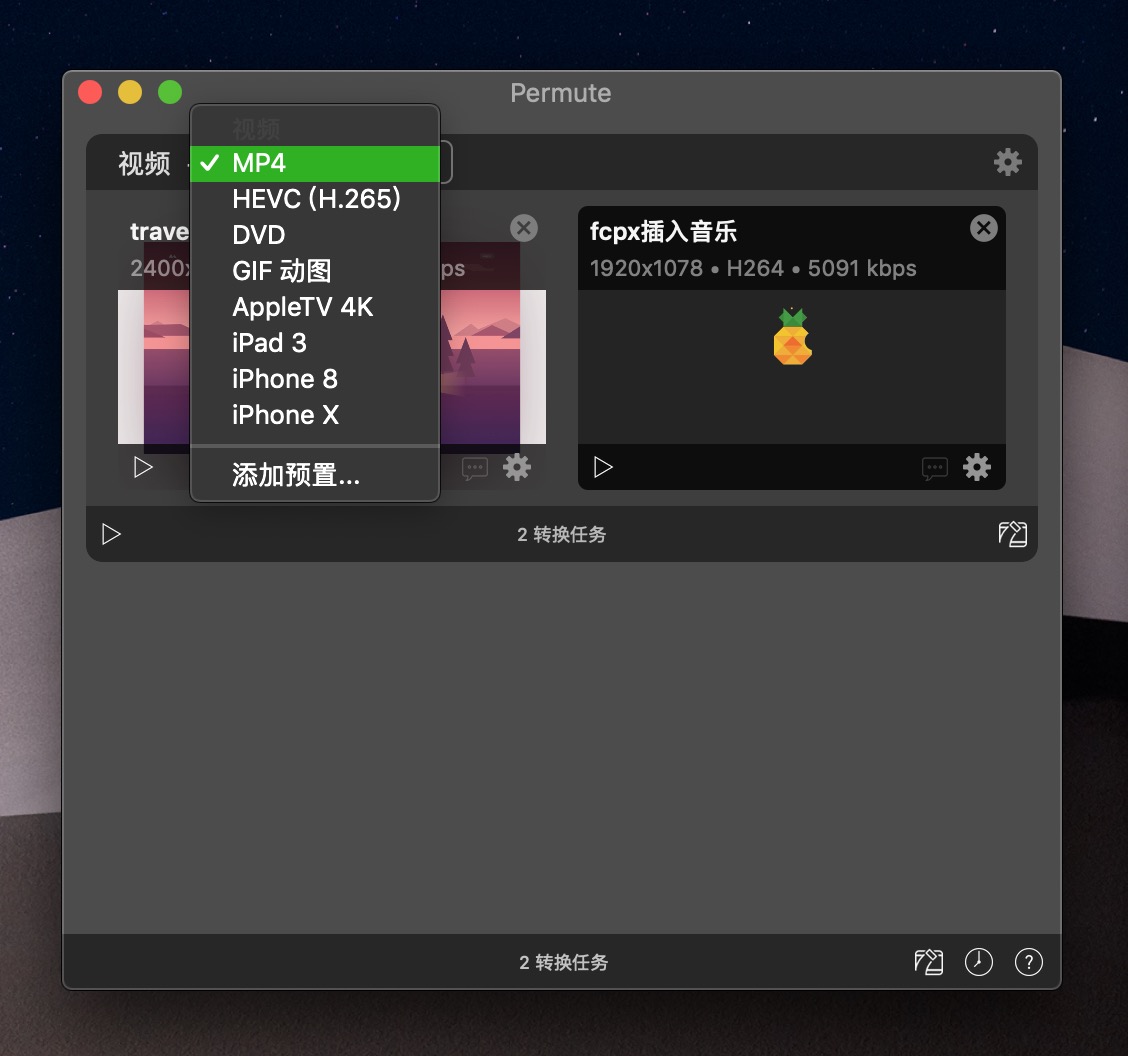This screenshot has width=1128, height=1056.
Task: Click the 2 转换任务 label in bottom status bar
Action: (563, 962)
